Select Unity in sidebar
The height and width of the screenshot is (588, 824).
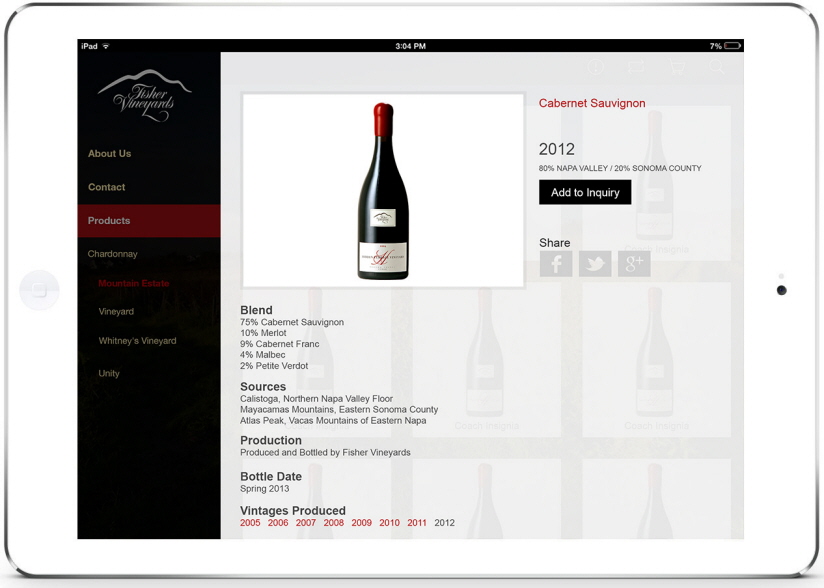[x=109, y=373]
